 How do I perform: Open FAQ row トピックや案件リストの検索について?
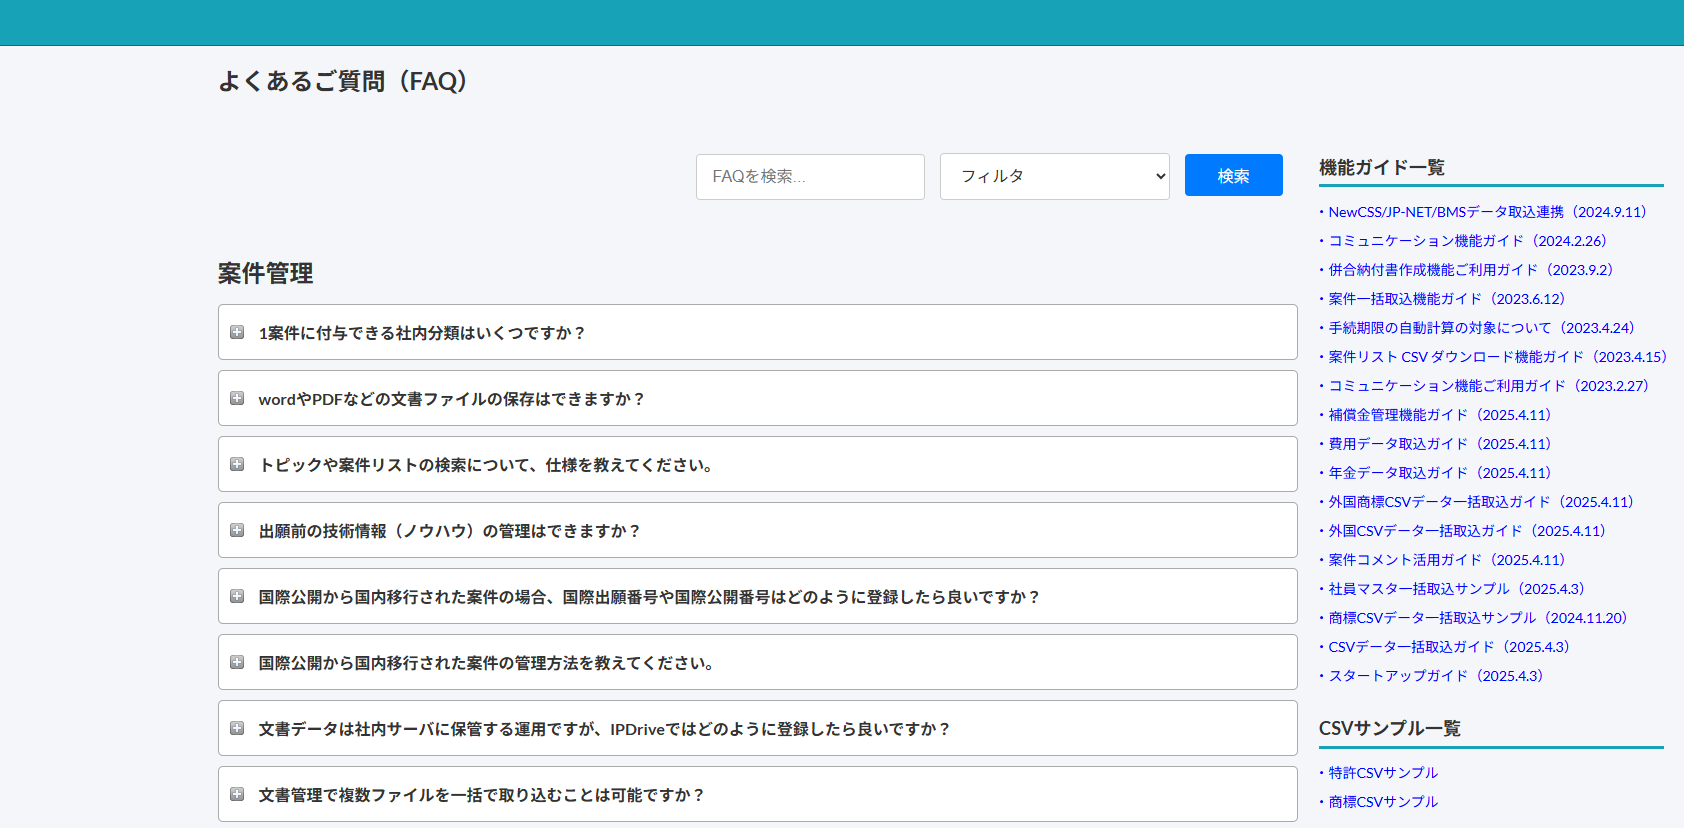pos(757,464)
